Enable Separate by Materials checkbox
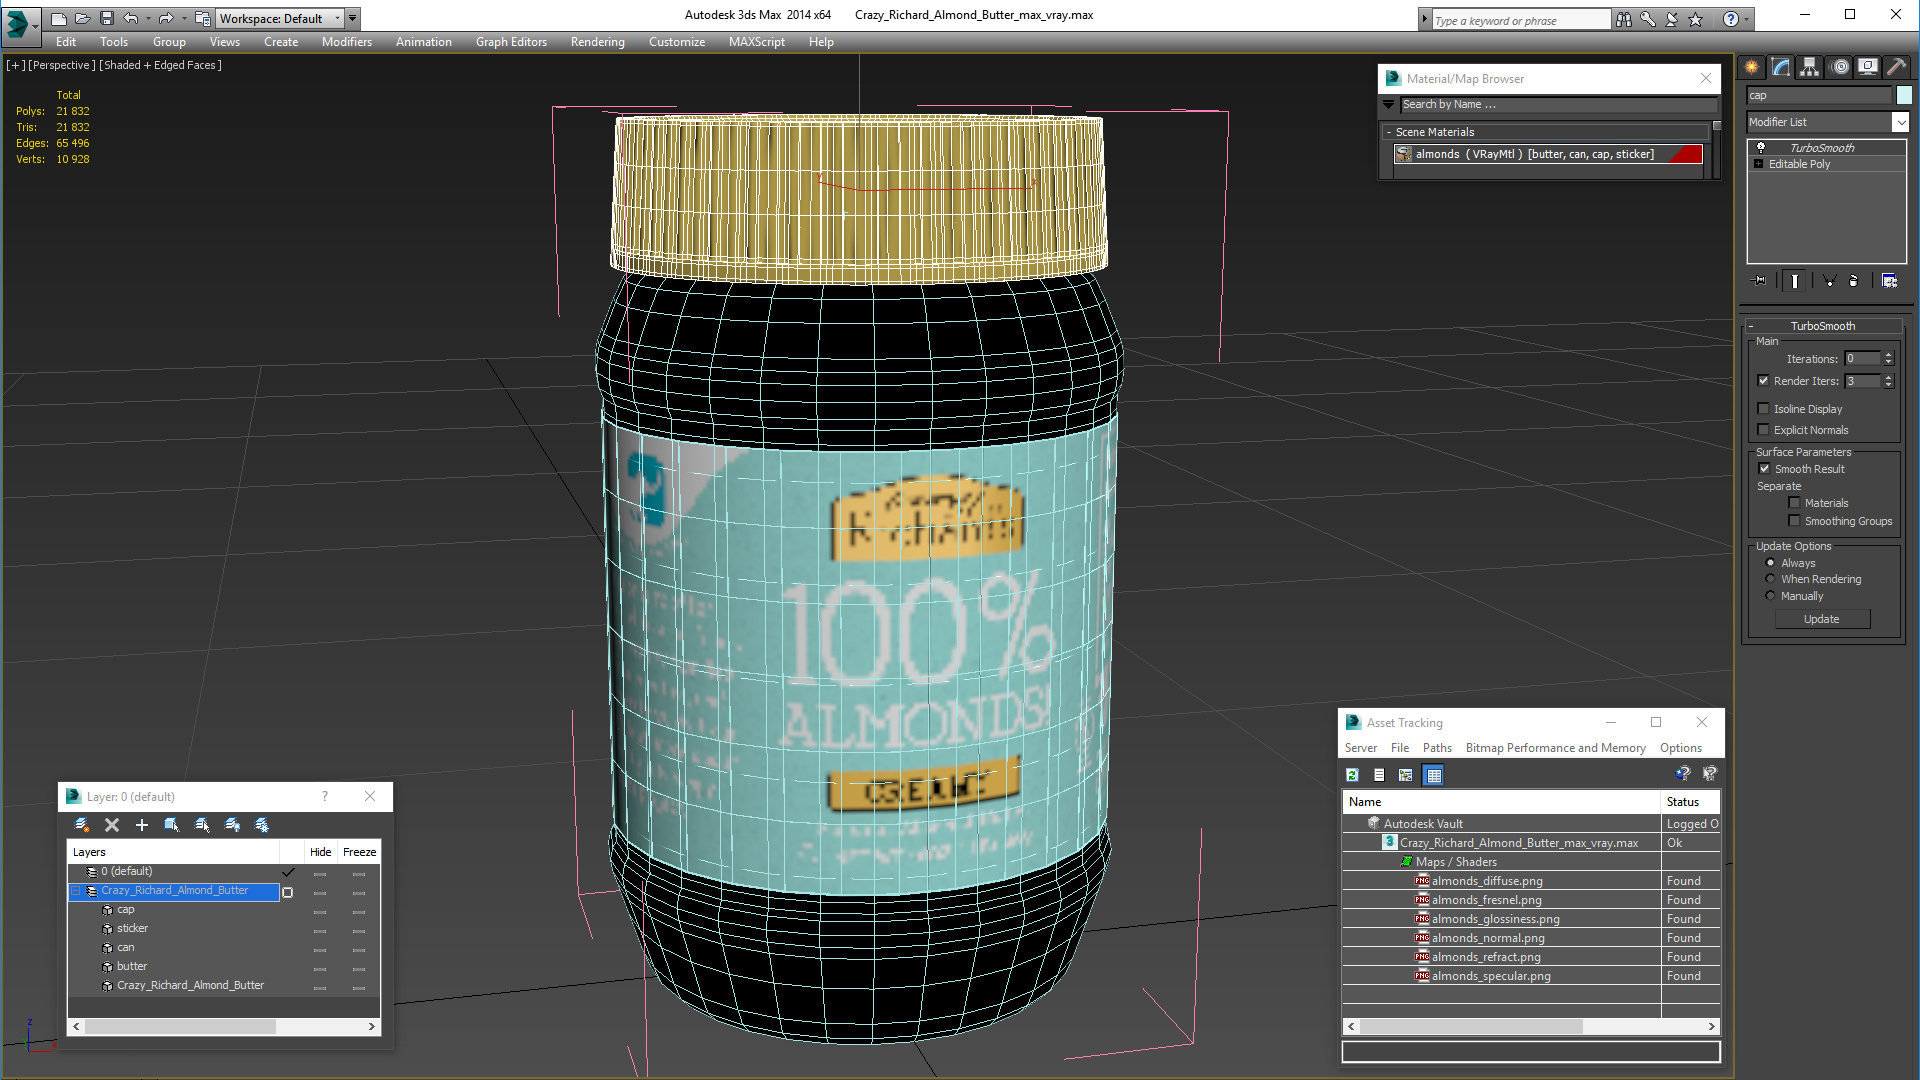This screenshot has height=1080, width=1920. point(1794,503)
